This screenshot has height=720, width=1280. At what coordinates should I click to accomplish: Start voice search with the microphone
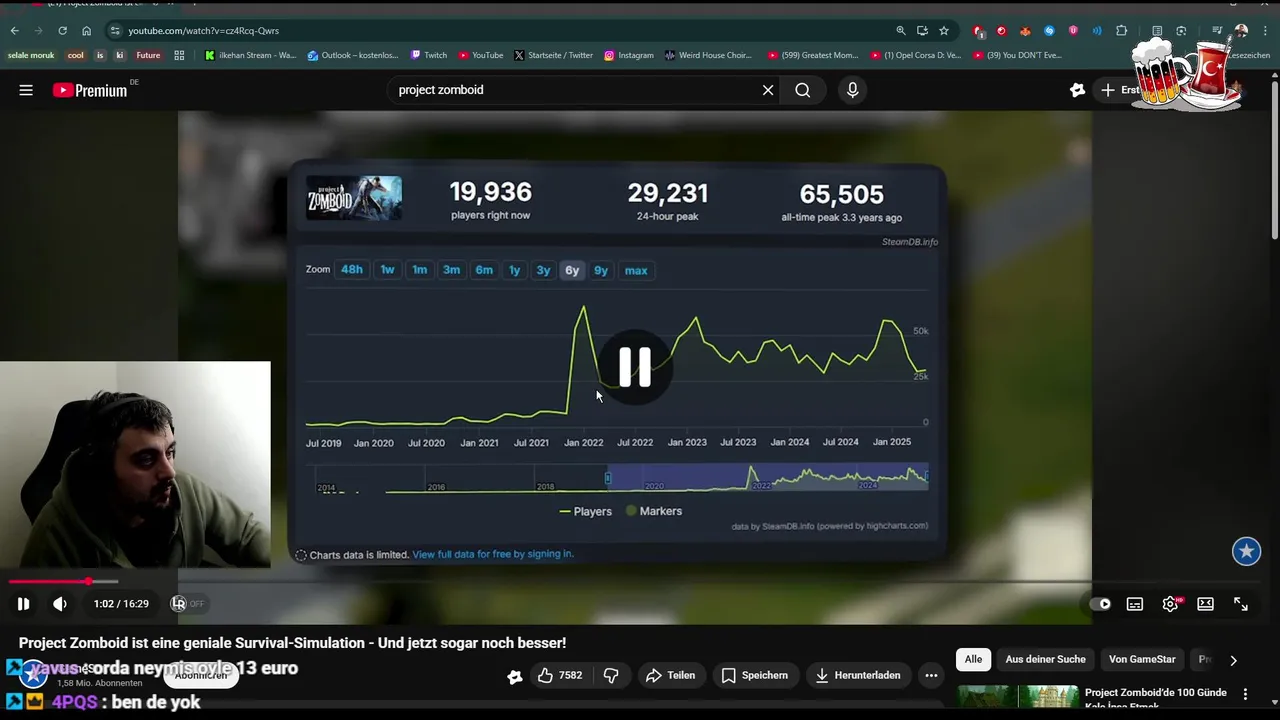pyautogui.click(x=852, y=90)
